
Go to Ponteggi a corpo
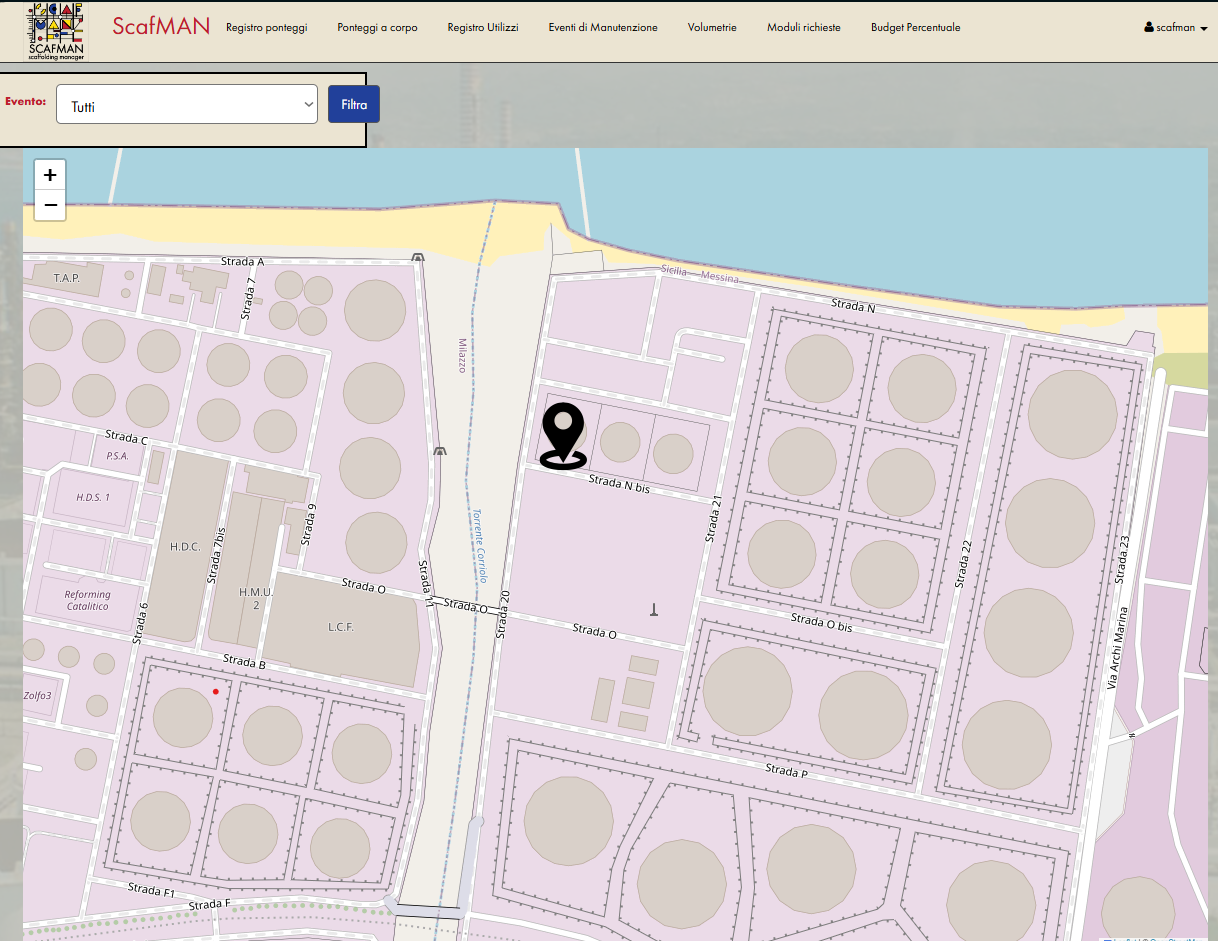377,28
